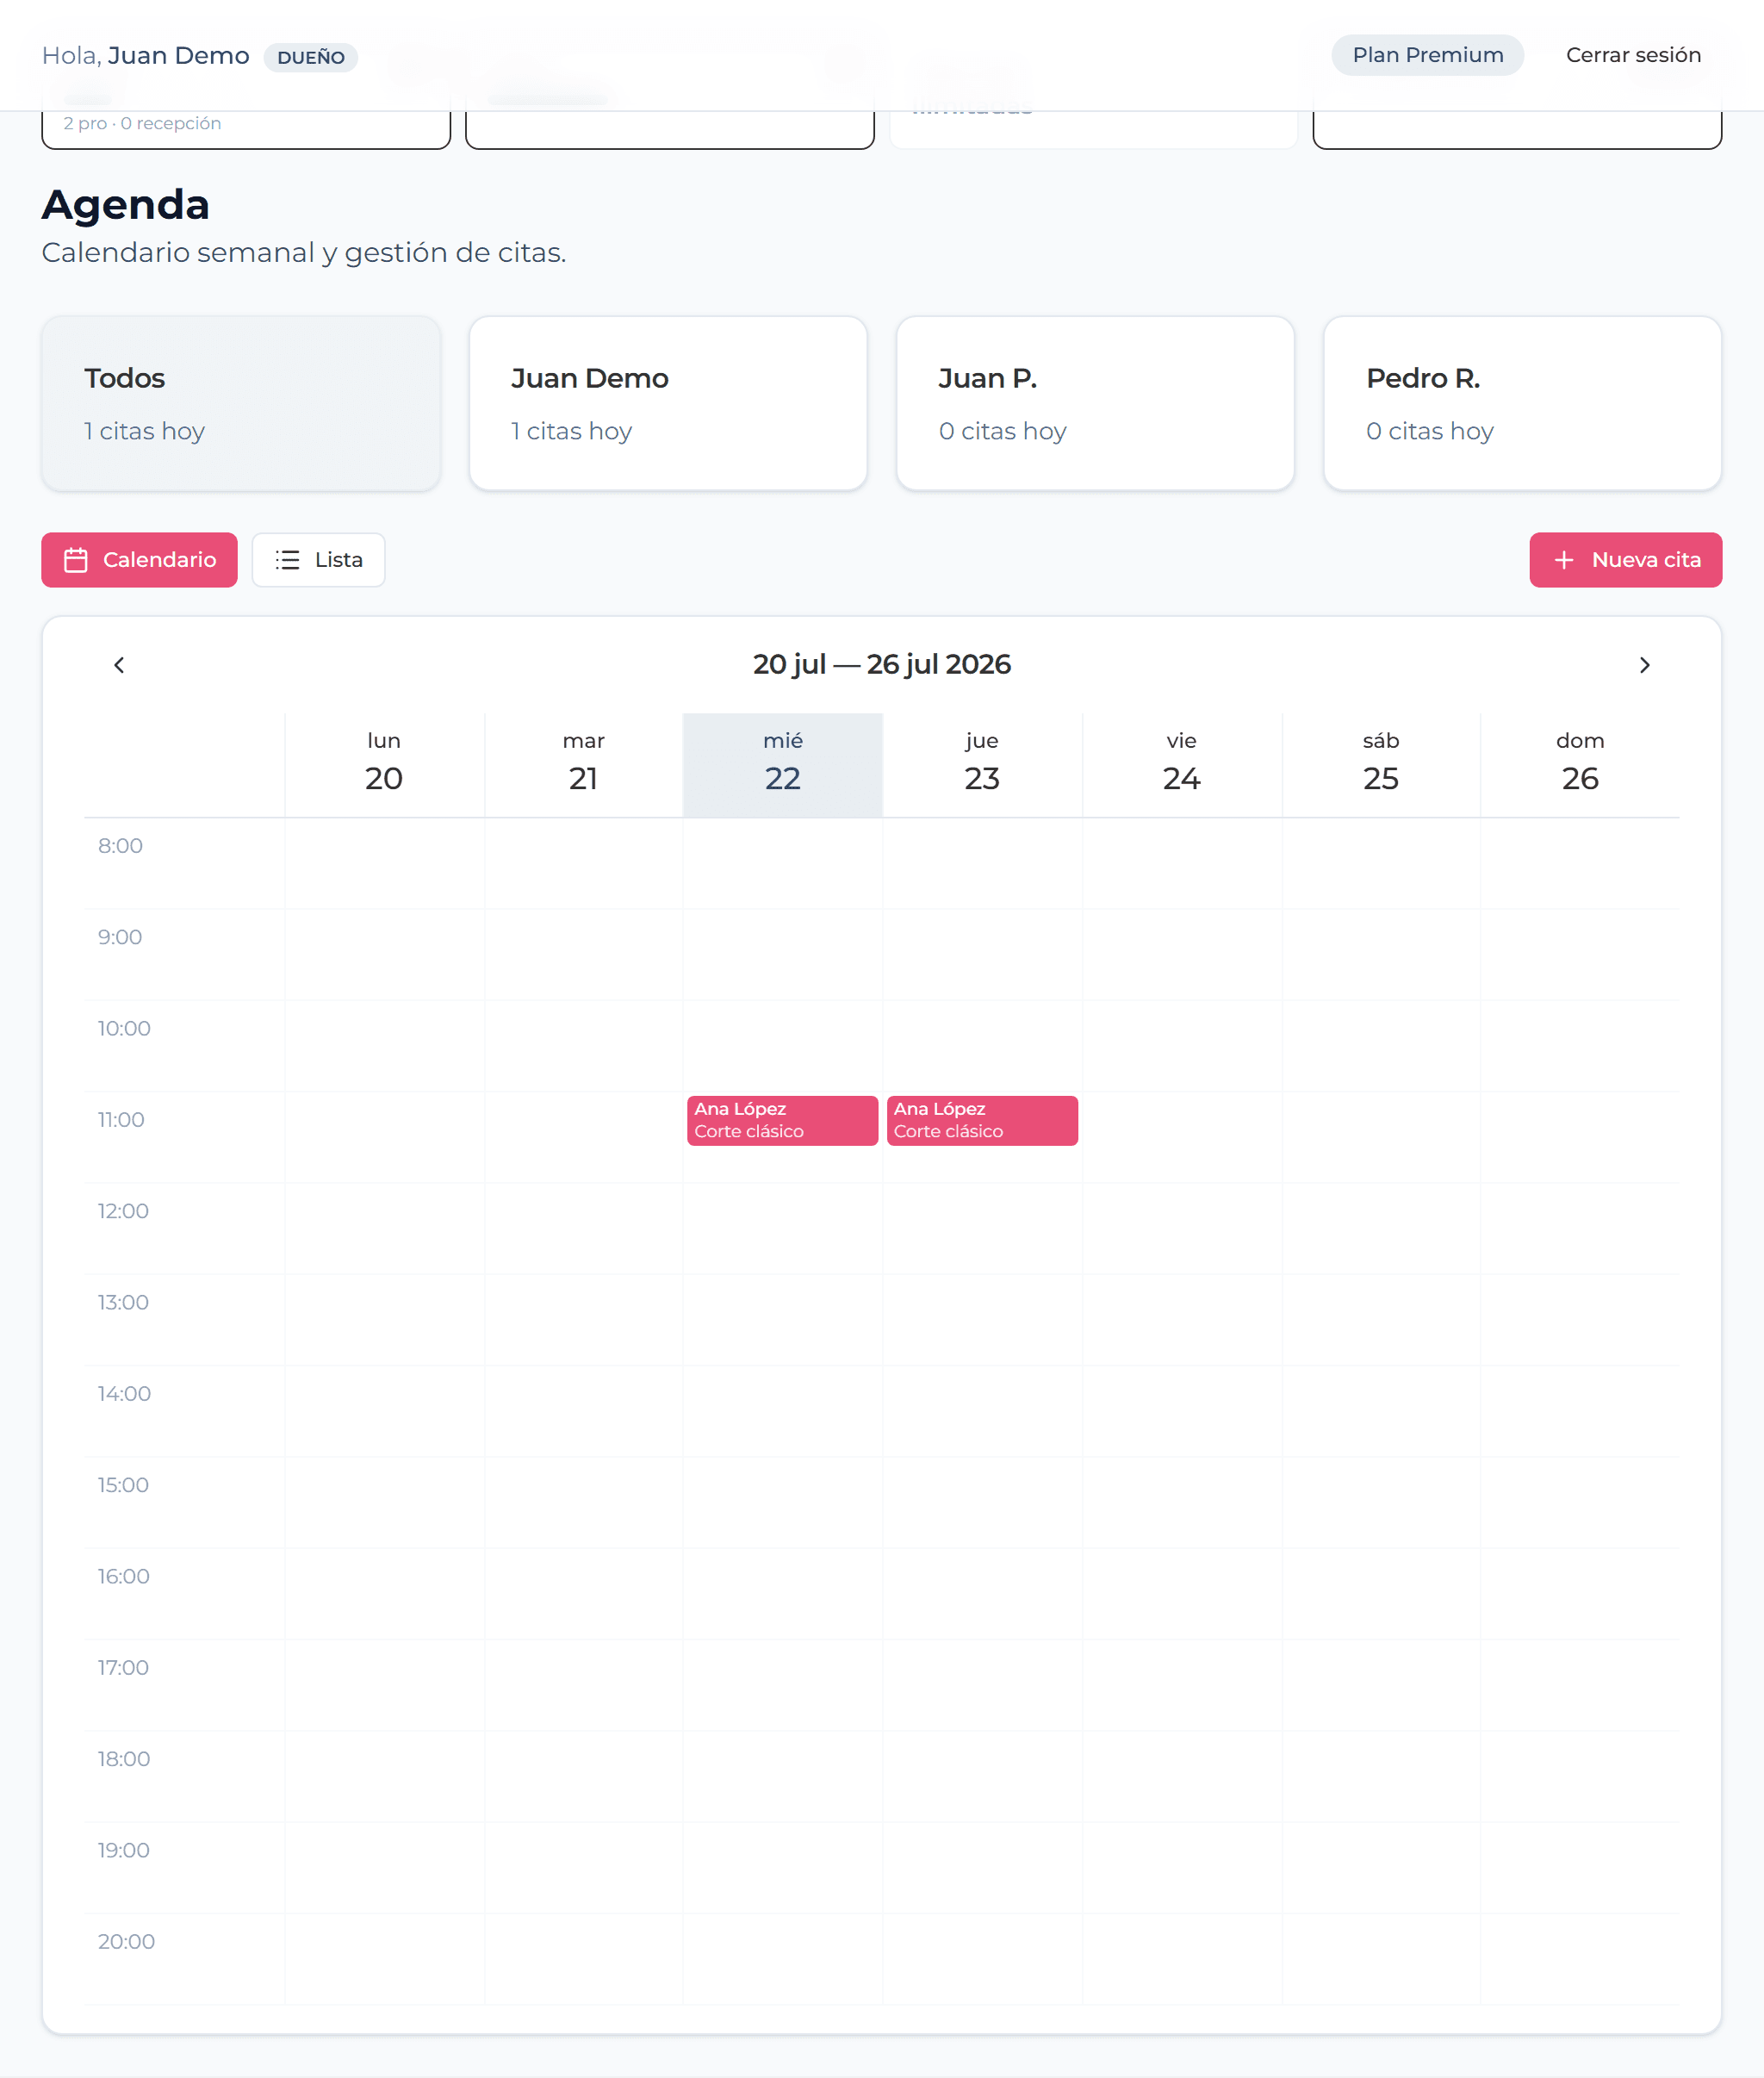
Task: Filter agenda by Juan P. card
Action: click(x=1095, y=404)
